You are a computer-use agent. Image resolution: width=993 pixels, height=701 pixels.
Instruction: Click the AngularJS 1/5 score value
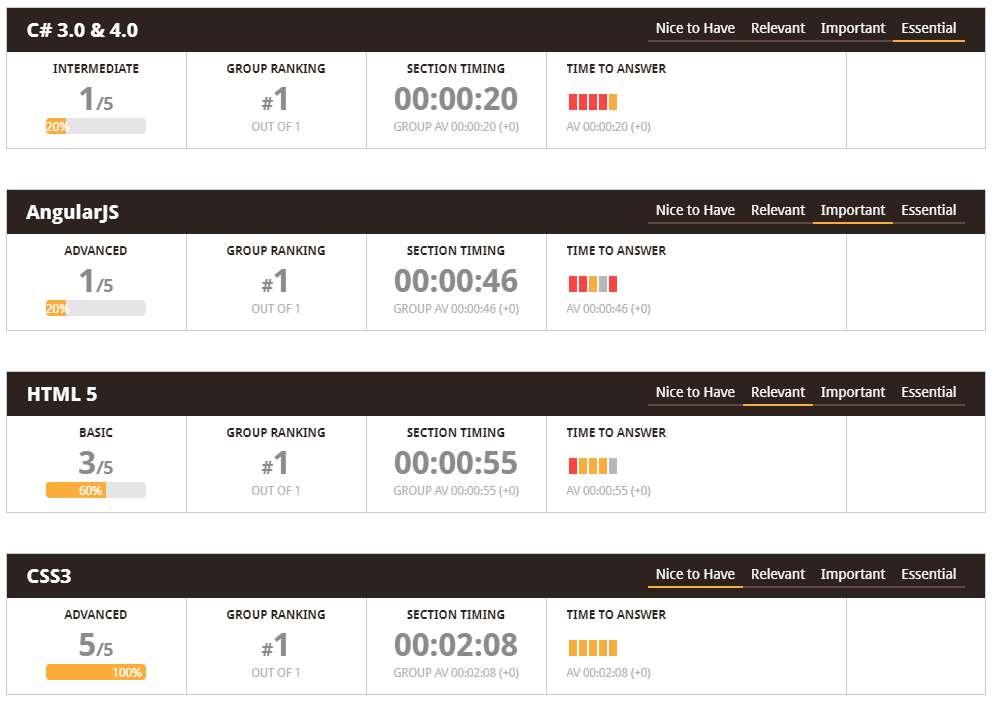point(96,281)
